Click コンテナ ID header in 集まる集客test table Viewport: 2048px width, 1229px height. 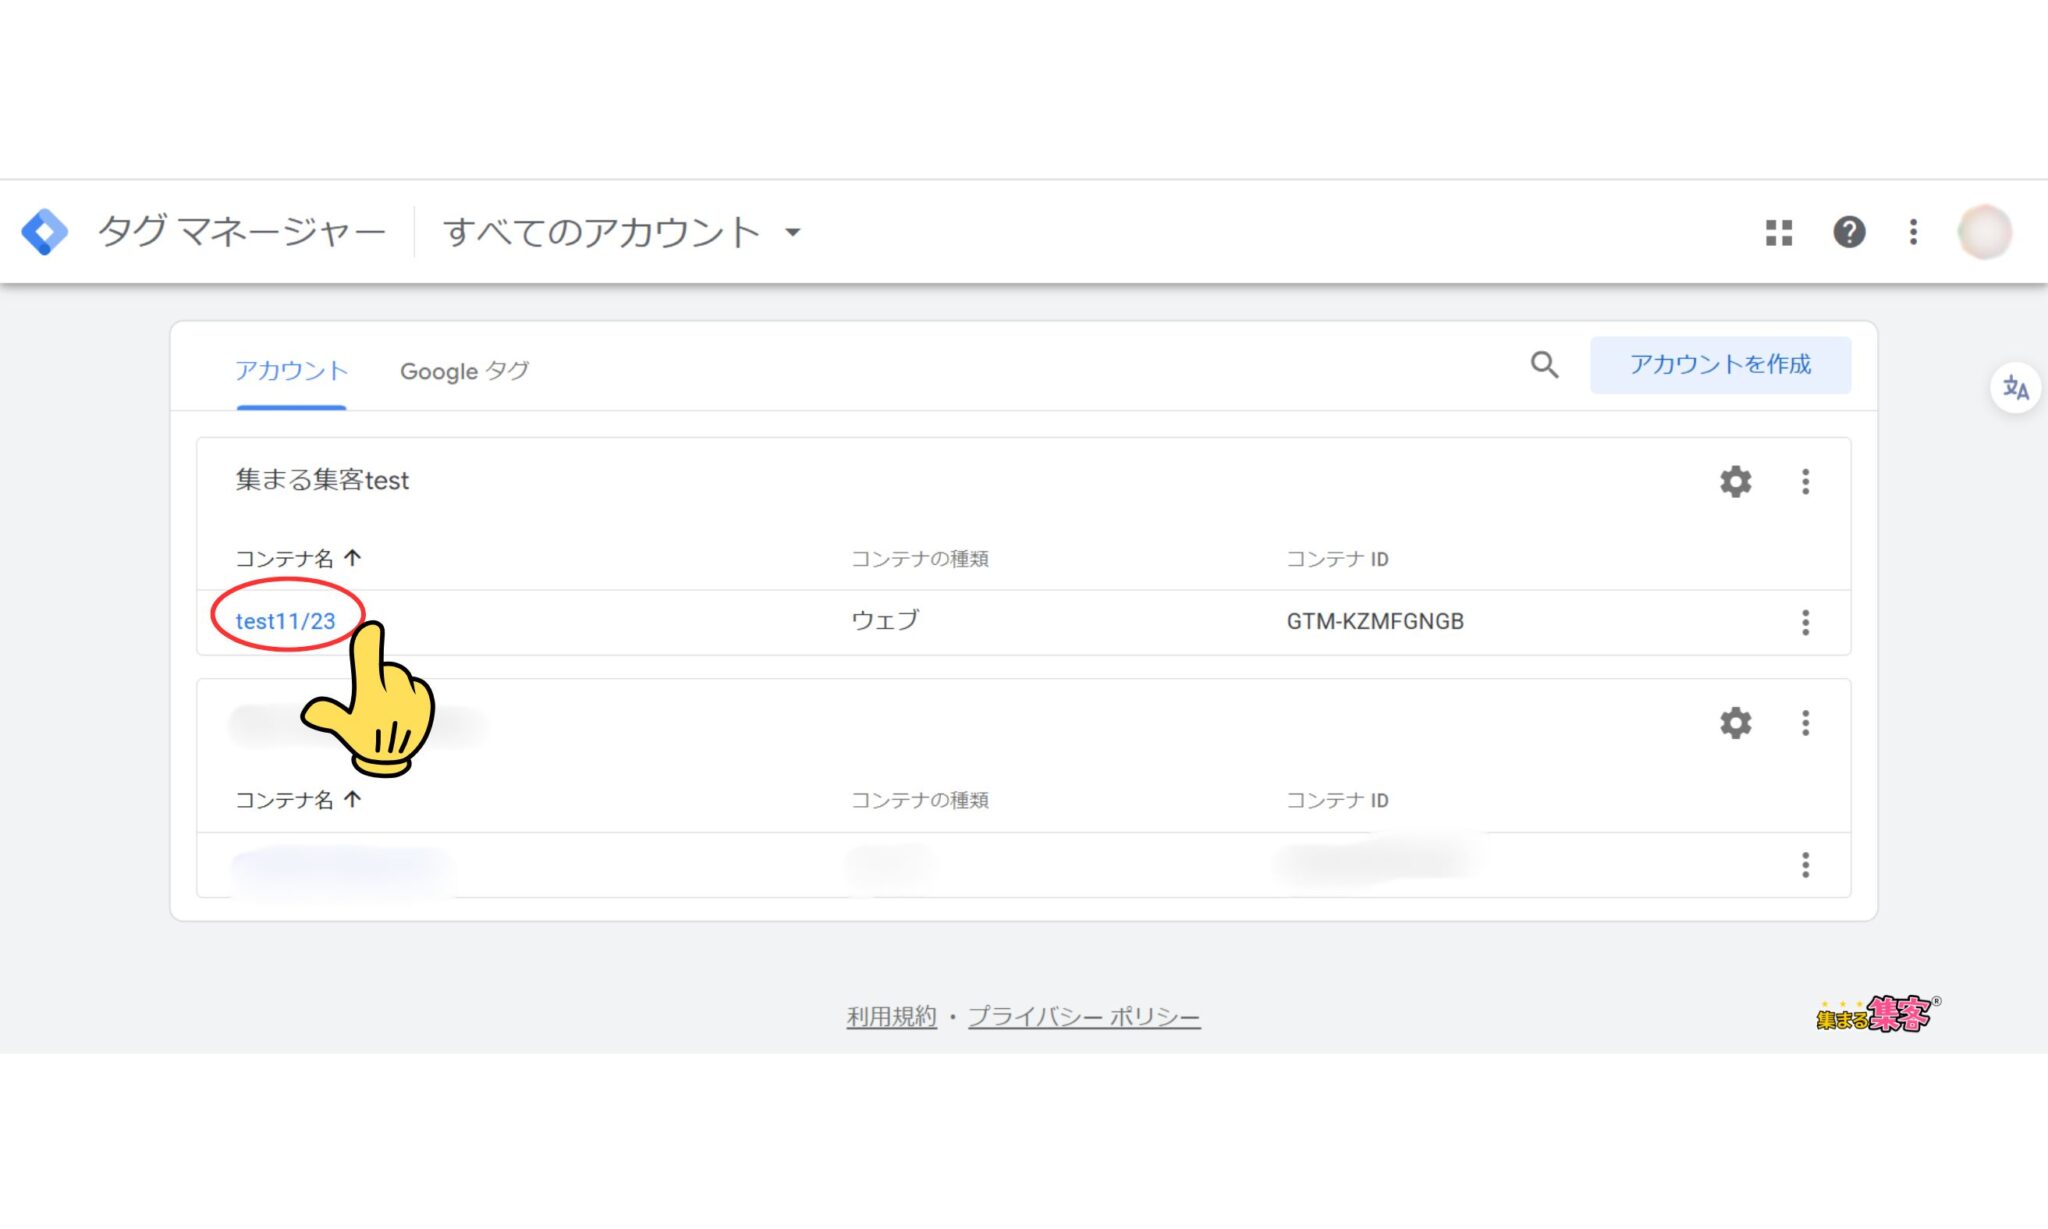(x=1337, y=559)
